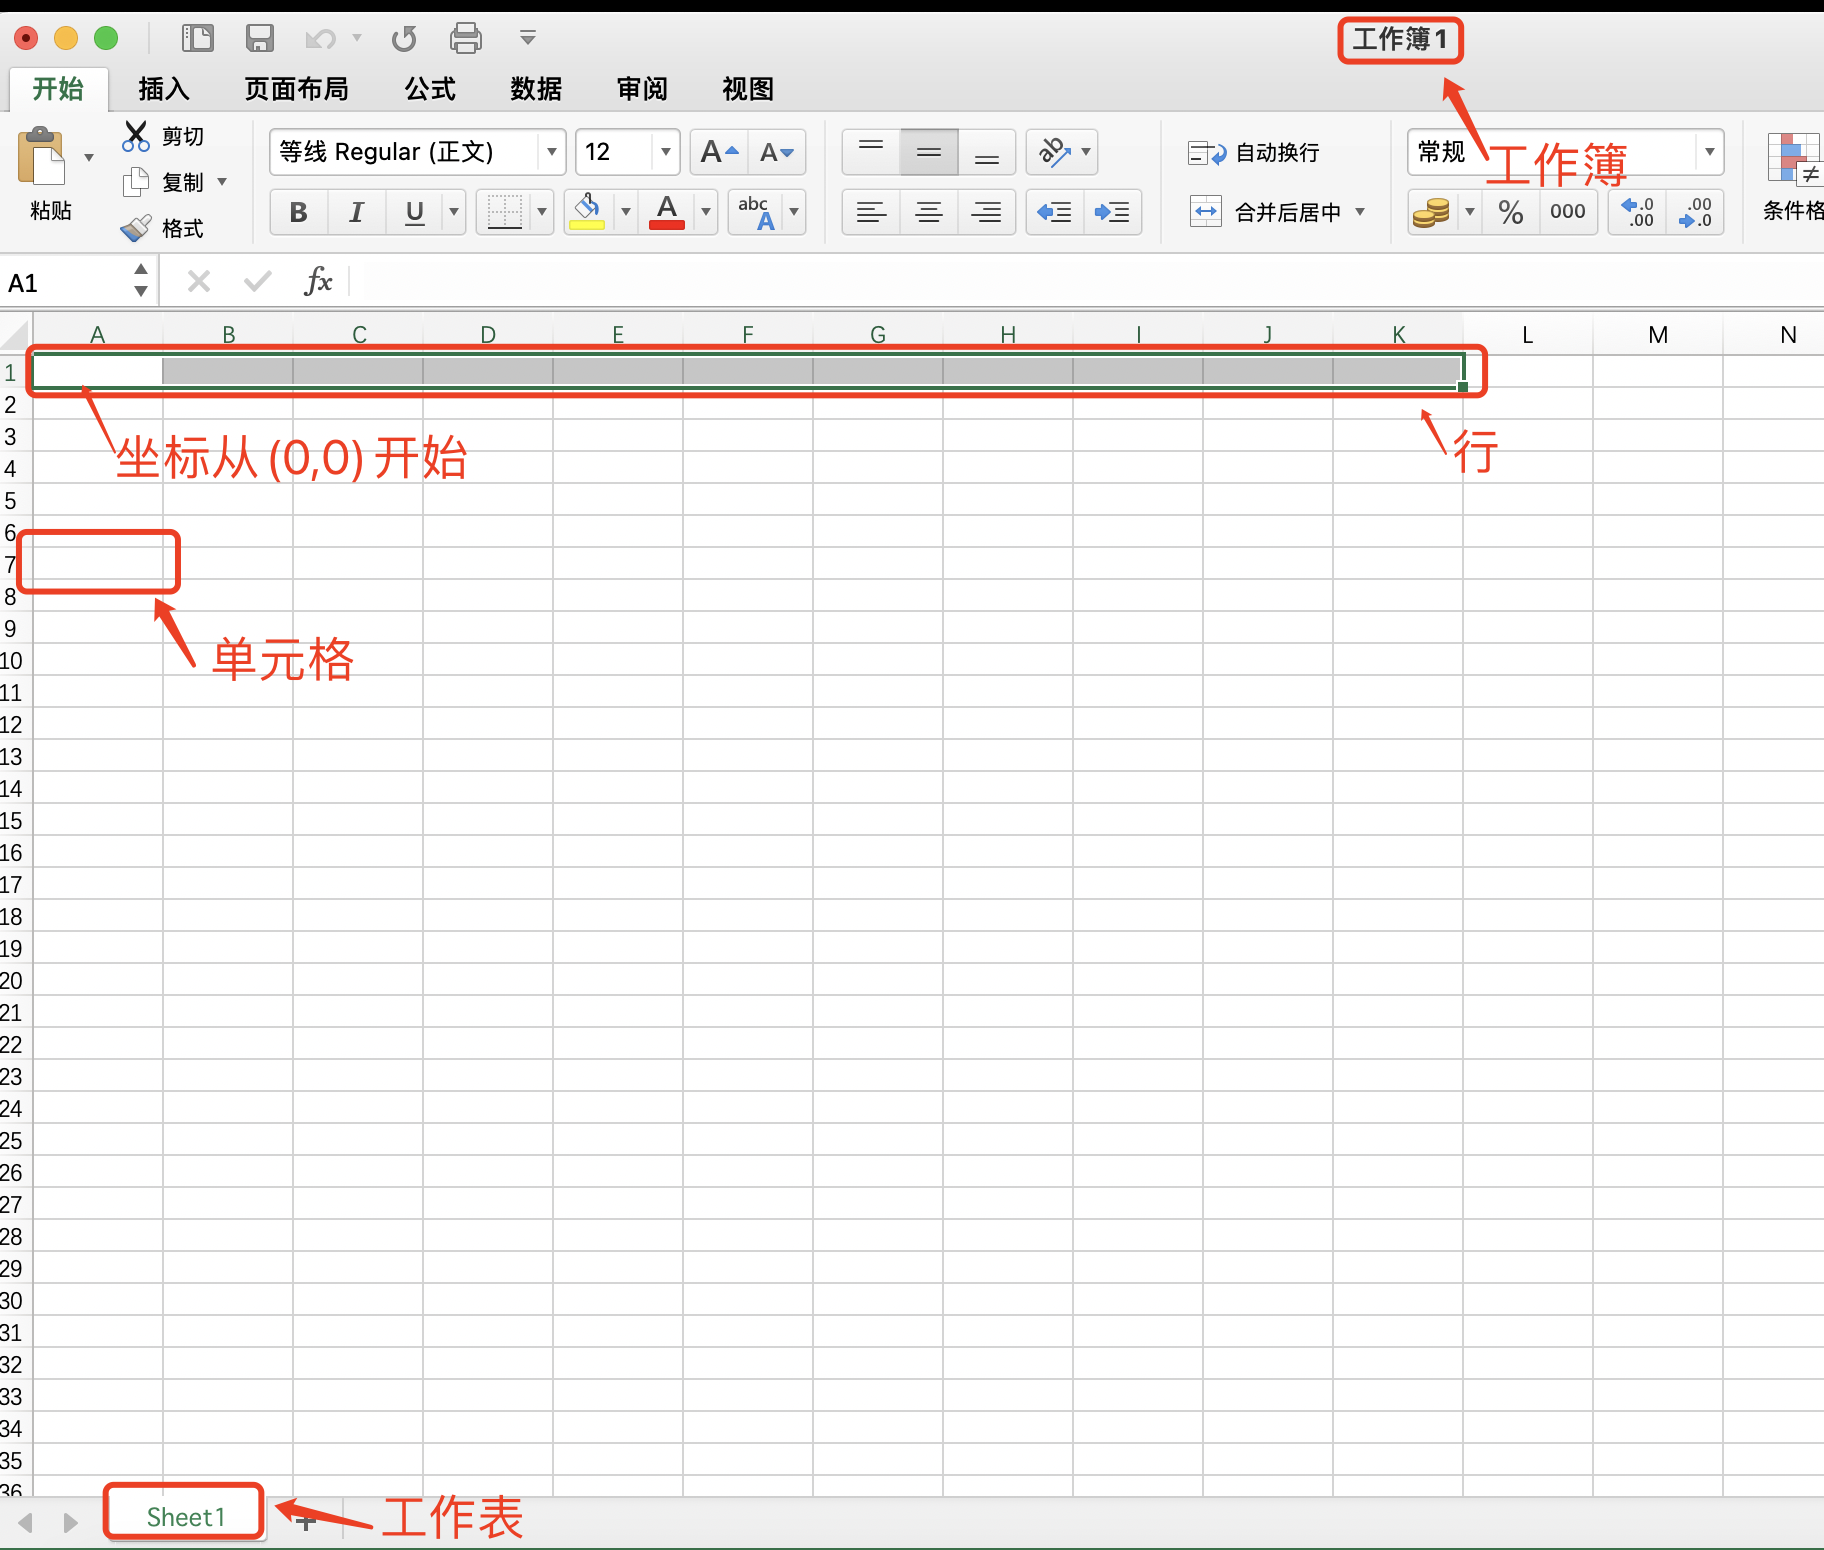
Task: Apply bold formatting with the B icon
Action: coord(298,212)
